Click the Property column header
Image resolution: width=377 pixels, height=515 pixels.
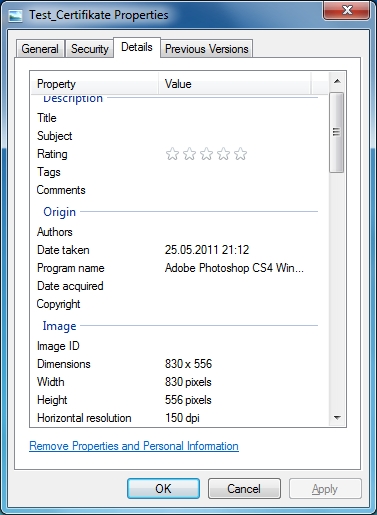(x=95, y=84)
